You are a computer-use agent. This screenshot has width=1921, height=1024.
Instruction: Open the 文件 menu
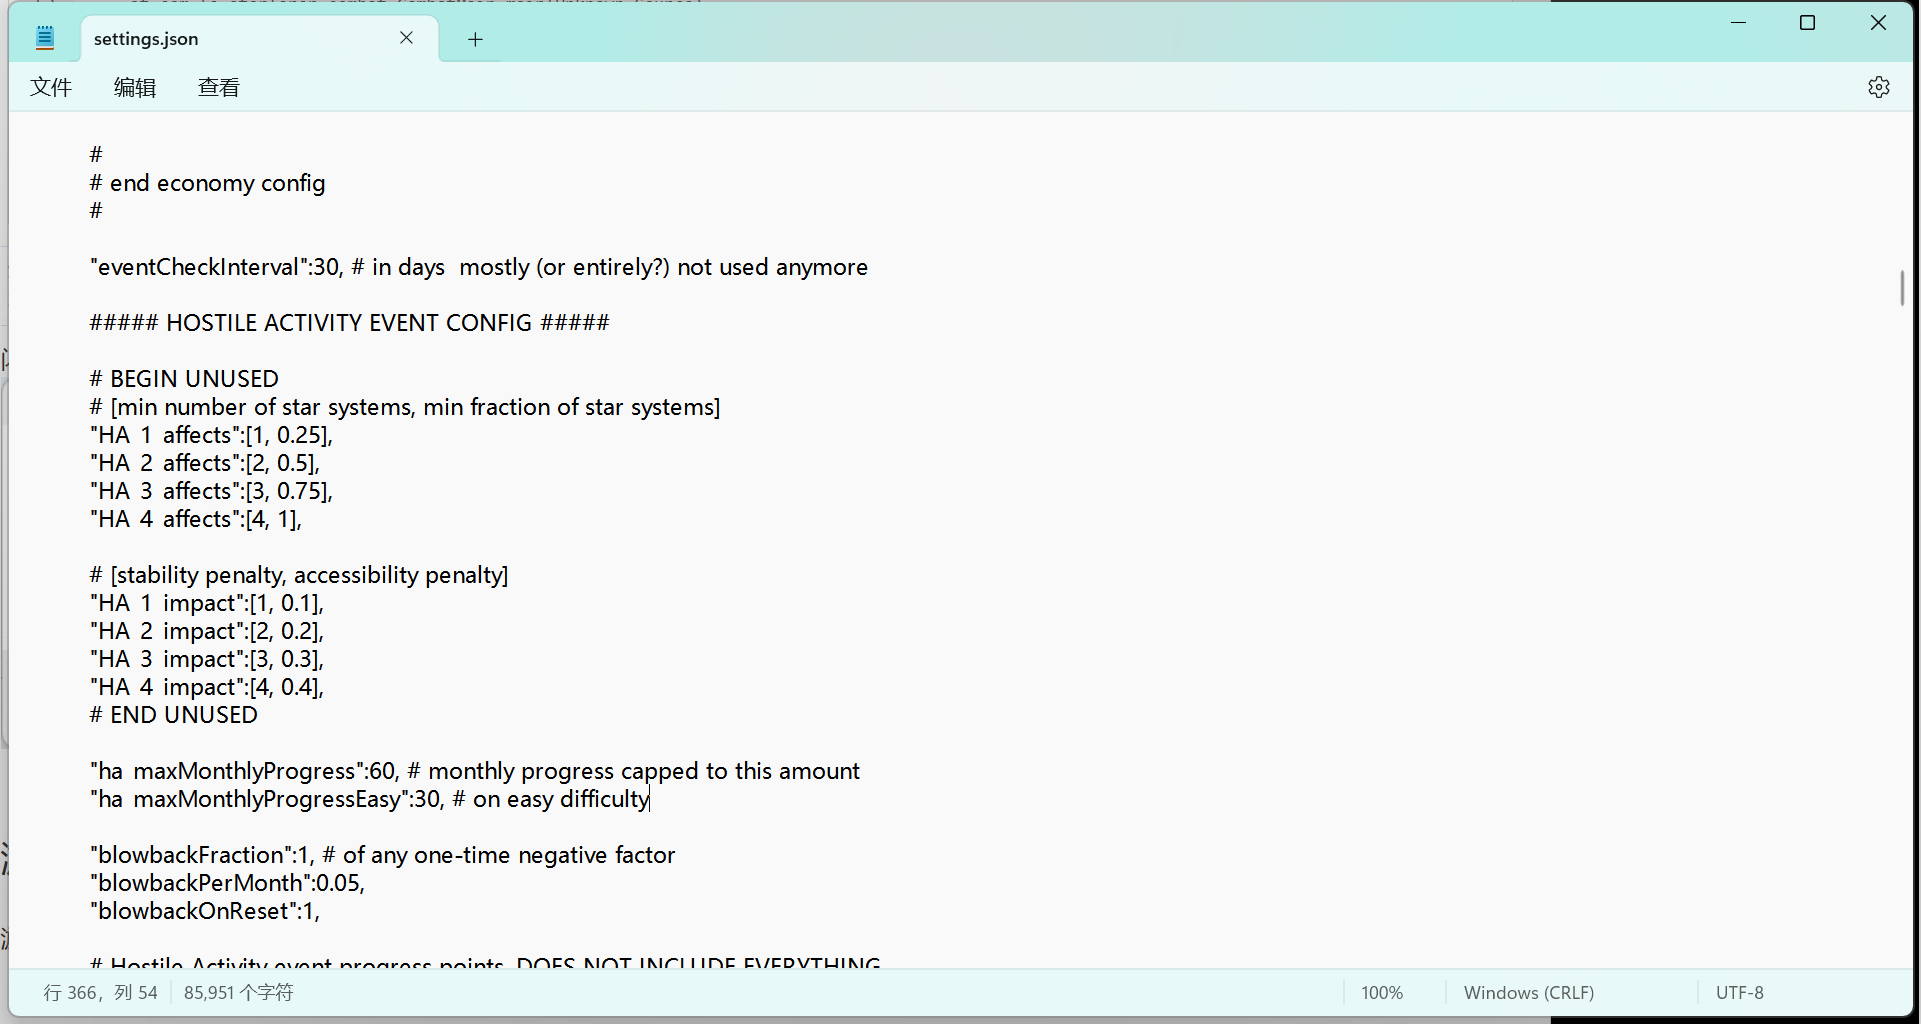[51, 87]
